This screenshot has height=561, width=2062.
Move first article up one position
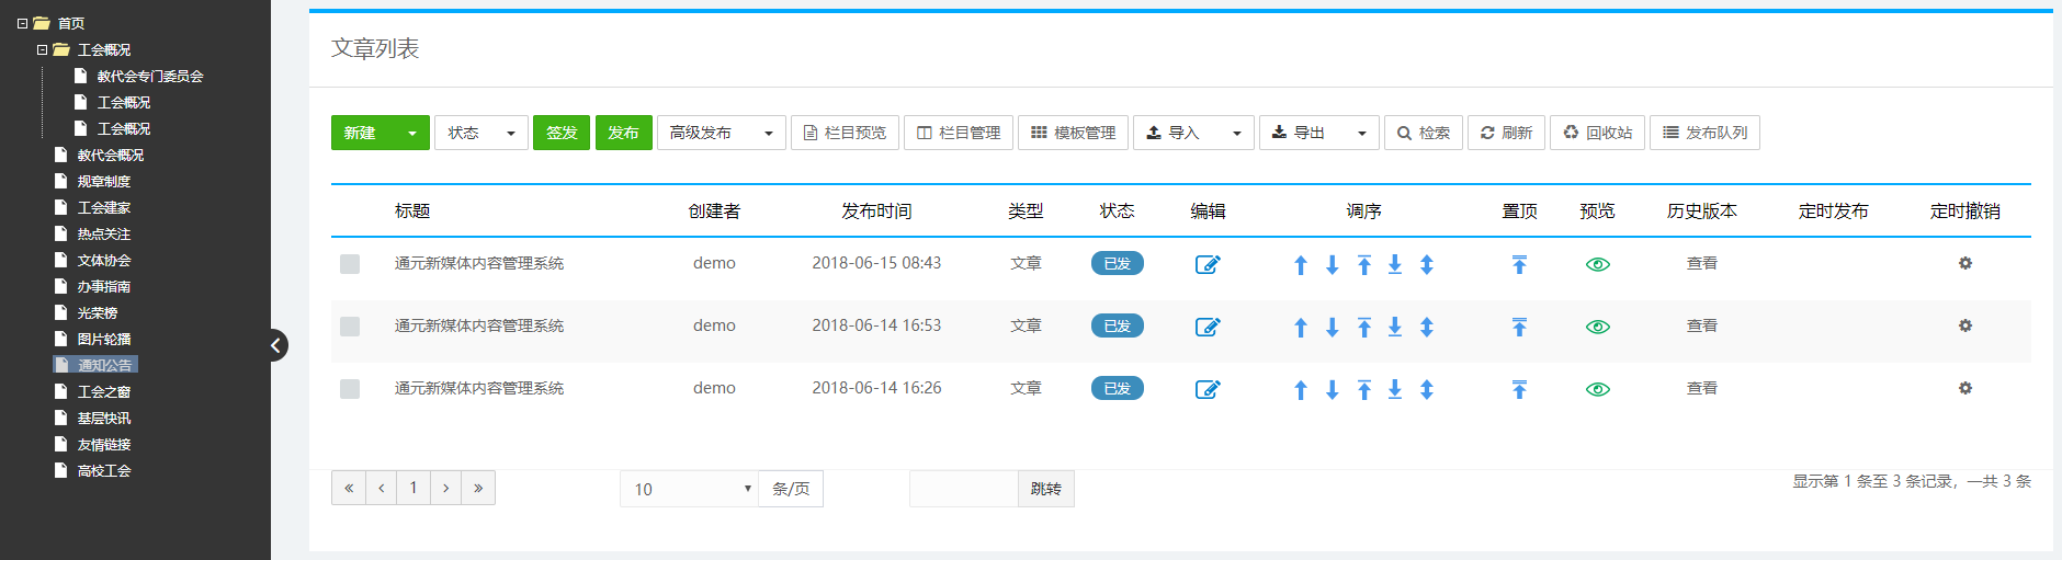click(x=1300, y=265)
